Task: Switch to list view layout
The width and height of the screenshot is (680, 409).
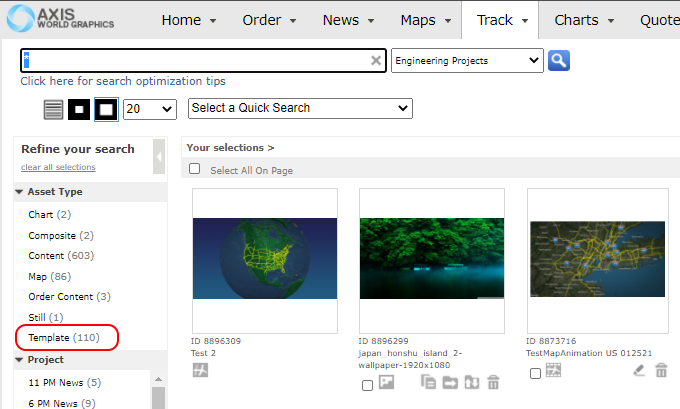Action: coord(54,108)
